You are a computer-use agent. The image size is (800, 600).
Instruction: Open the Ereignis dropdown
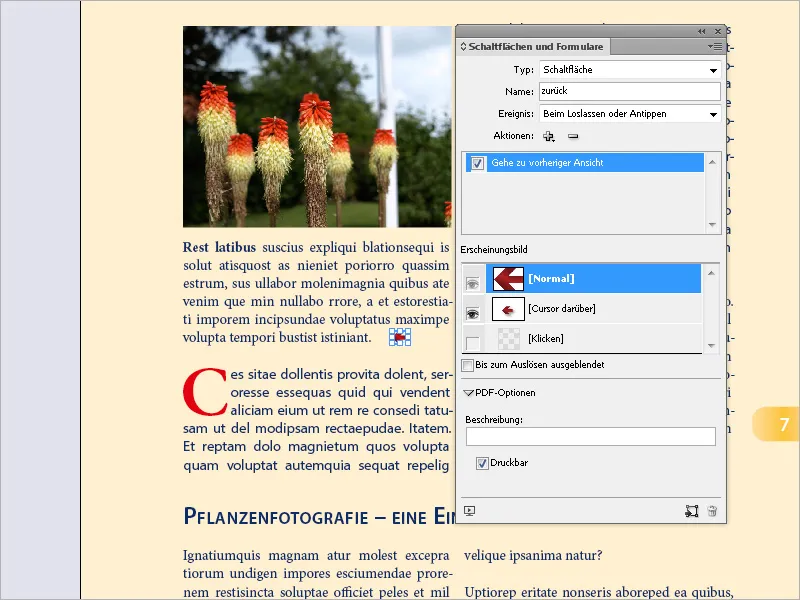pyautogui.click(x=714, y=114)
